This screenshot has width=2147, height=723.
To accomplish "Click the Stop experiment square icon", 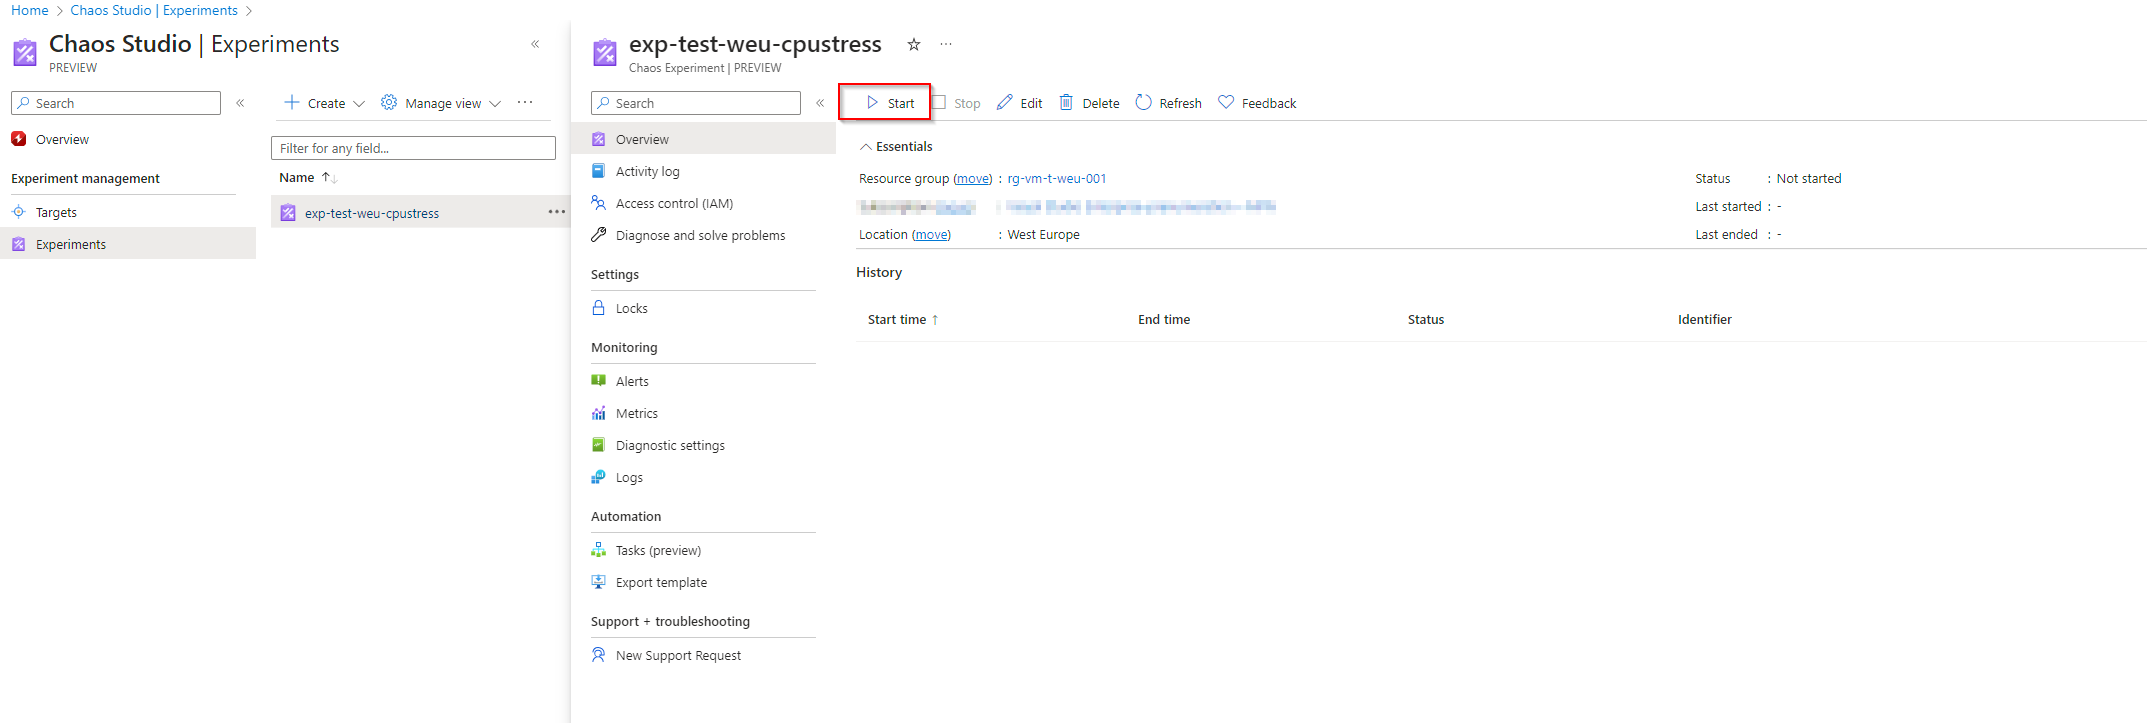I will [x=939, y=102].
